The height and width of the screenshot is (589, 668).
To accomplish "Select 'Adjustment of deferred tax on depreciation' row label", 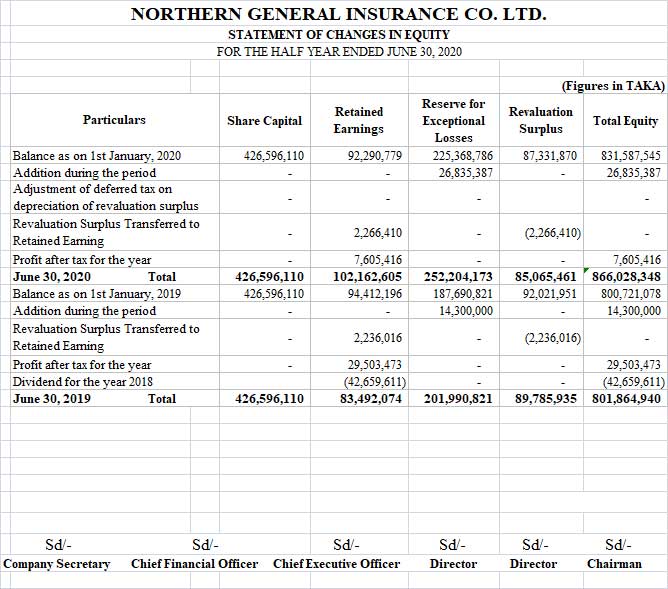I will [106, 197].
